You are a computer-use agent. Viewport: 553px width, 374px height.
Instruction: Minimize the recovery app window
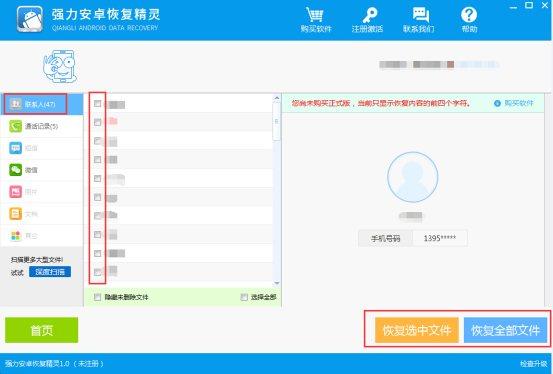[x=514, y=6]
